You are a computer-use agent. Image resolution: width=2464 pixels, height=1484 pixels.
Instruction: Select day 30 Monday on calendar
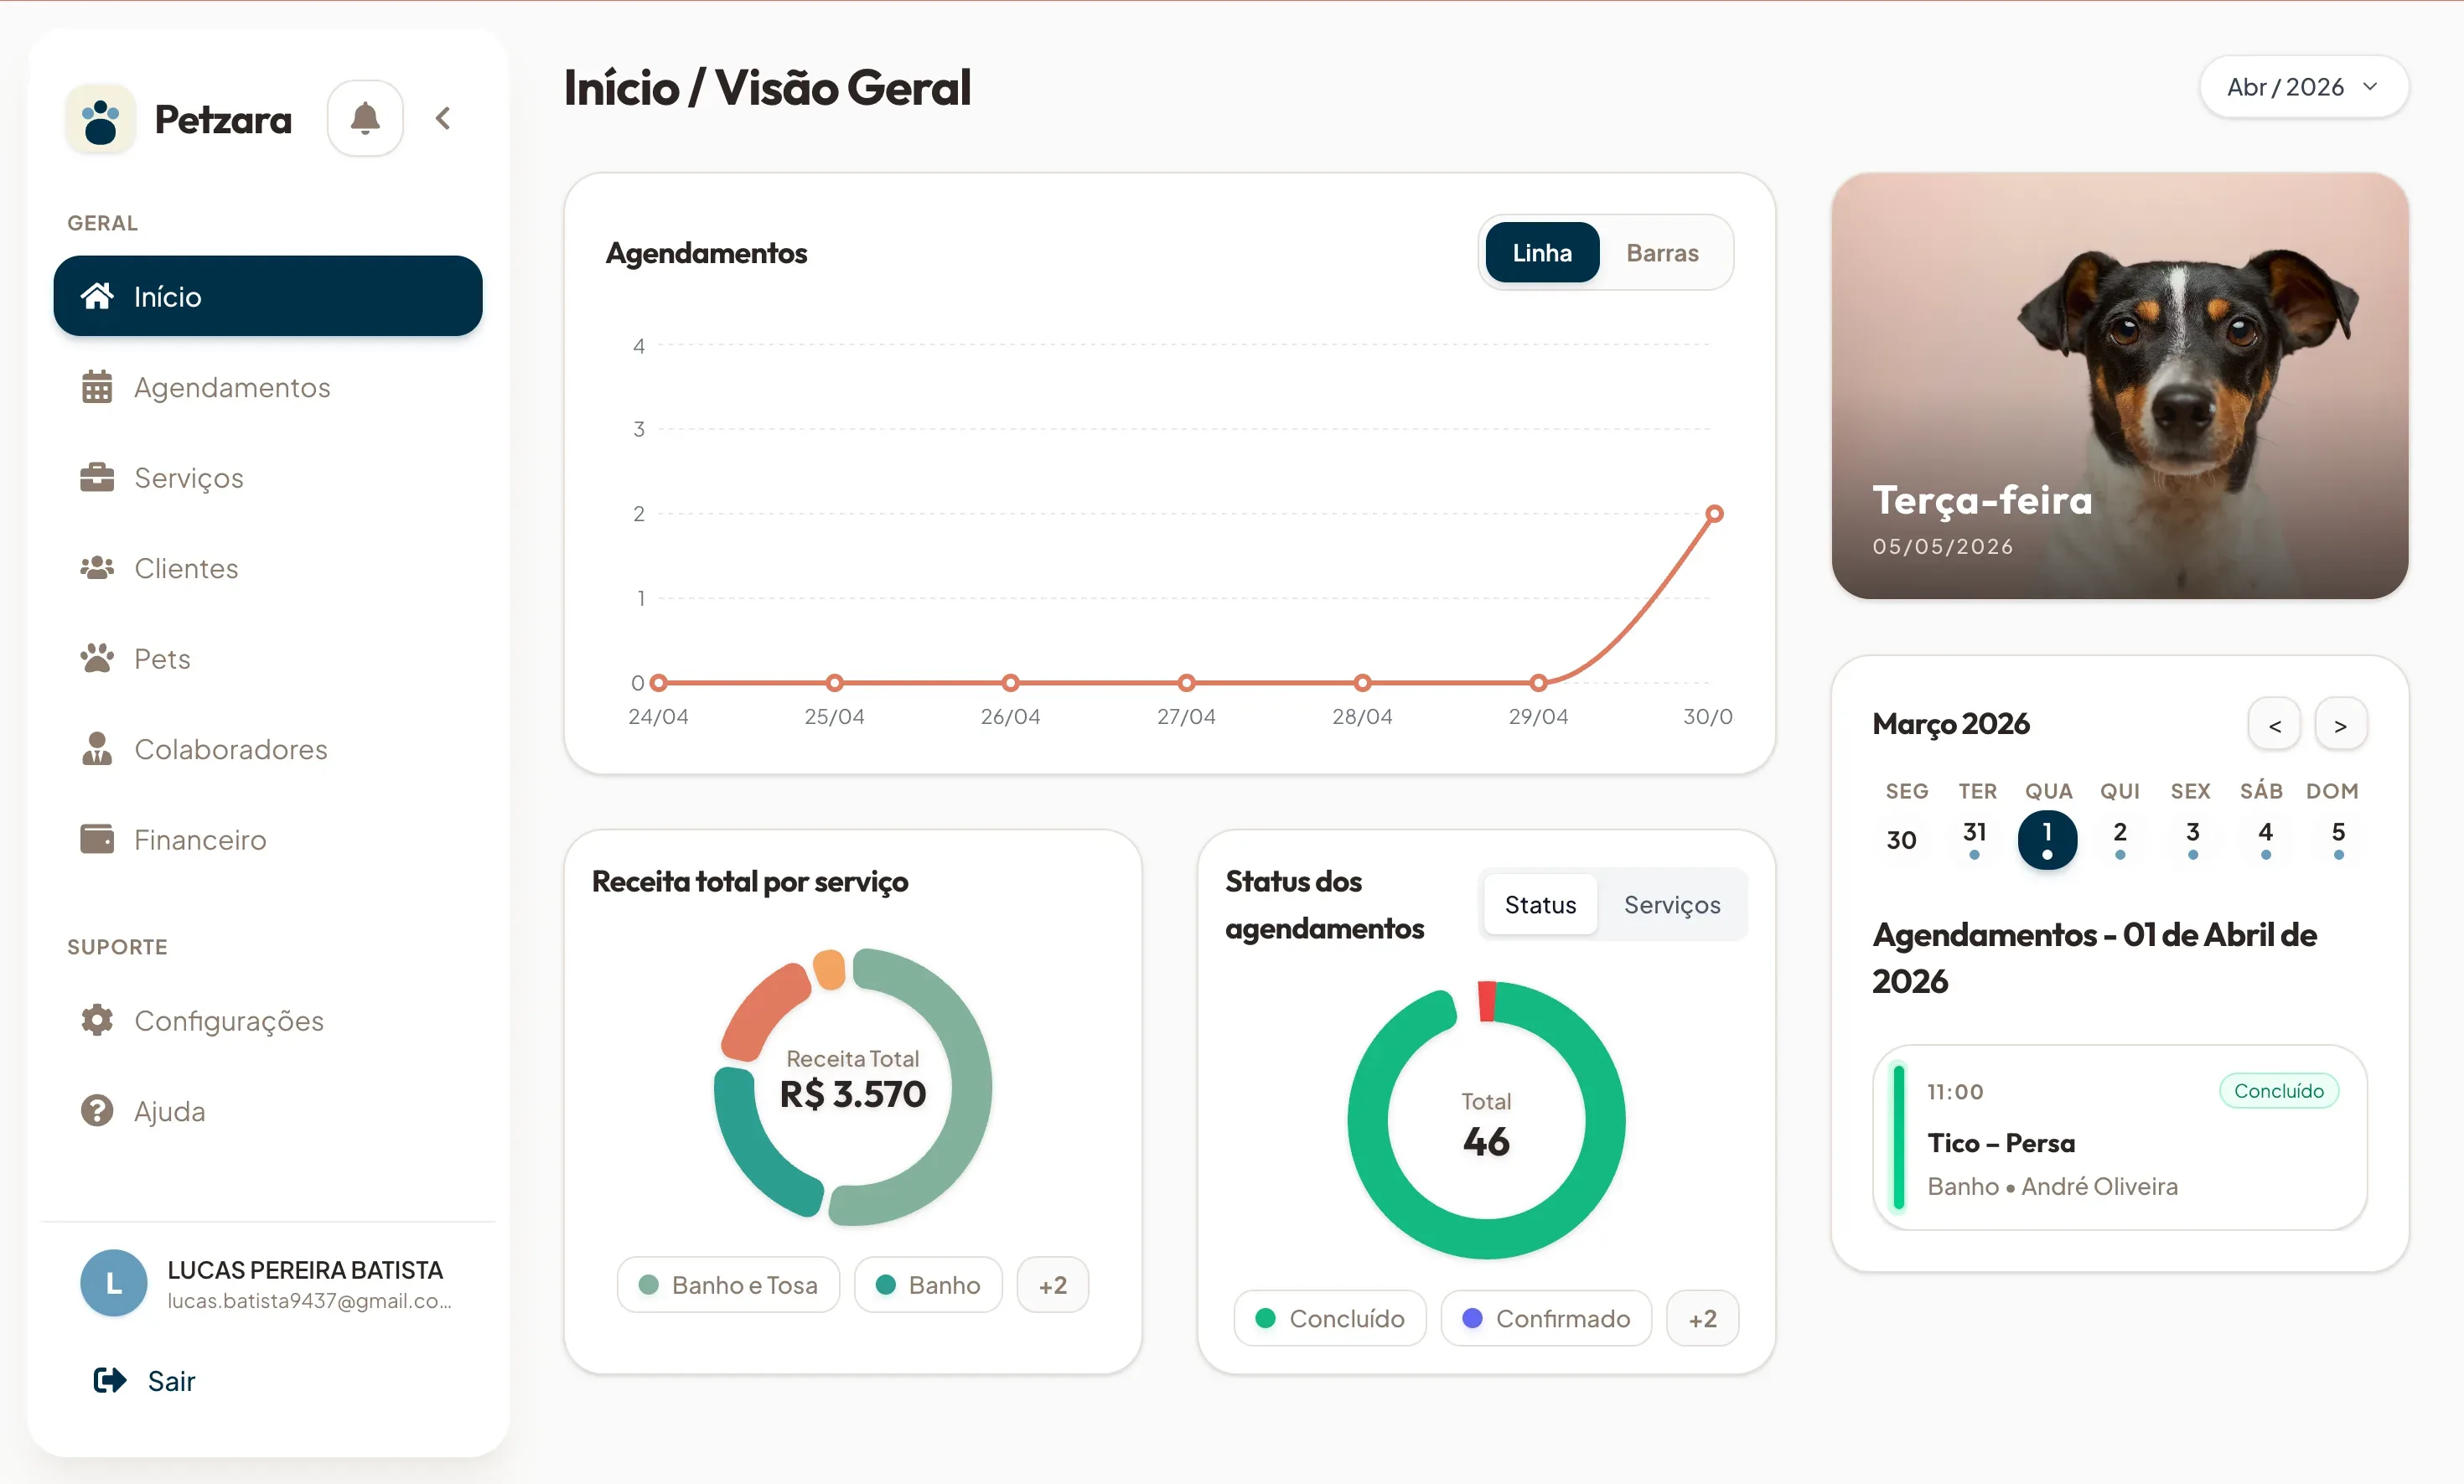tap(1901, 839)
